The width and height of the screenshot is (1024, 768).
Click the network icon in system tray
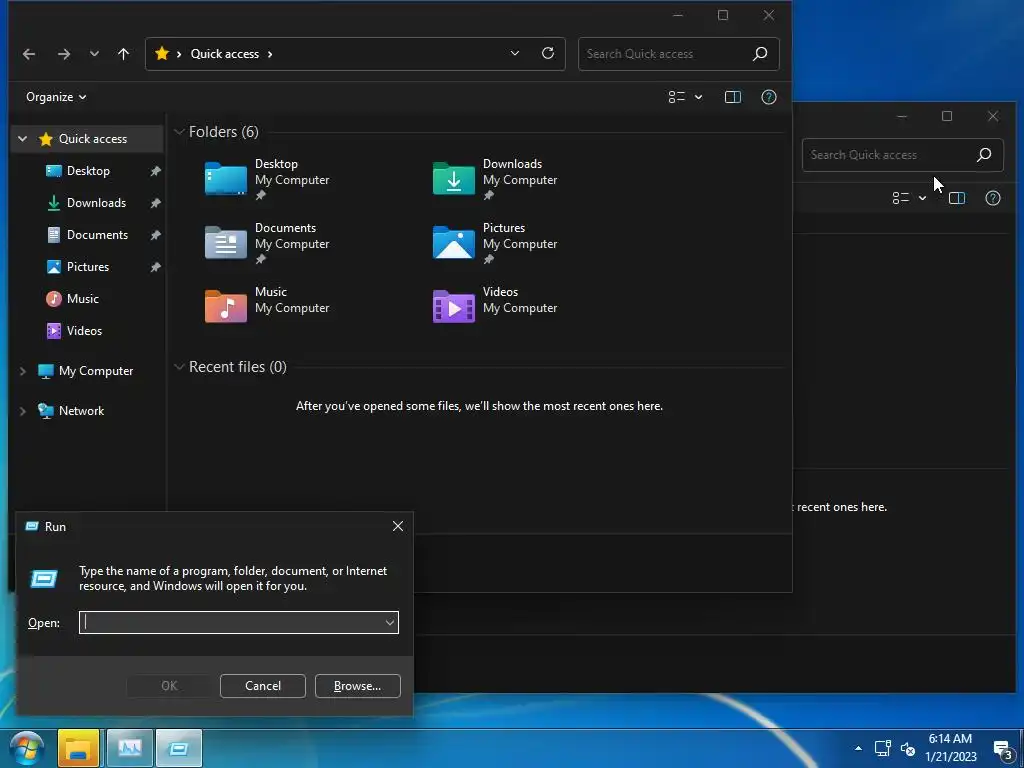(883, 748)
